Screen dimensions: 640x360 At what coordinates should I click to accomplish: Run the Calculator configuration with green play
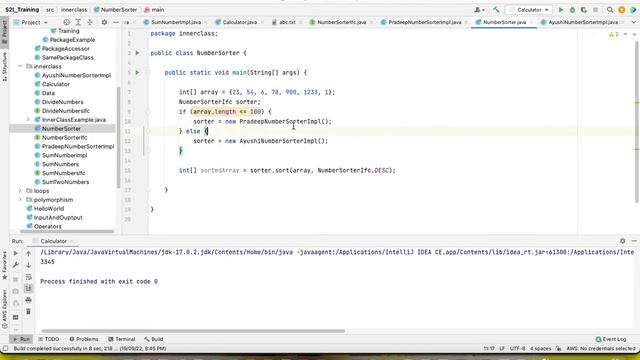tap(561, 10)
